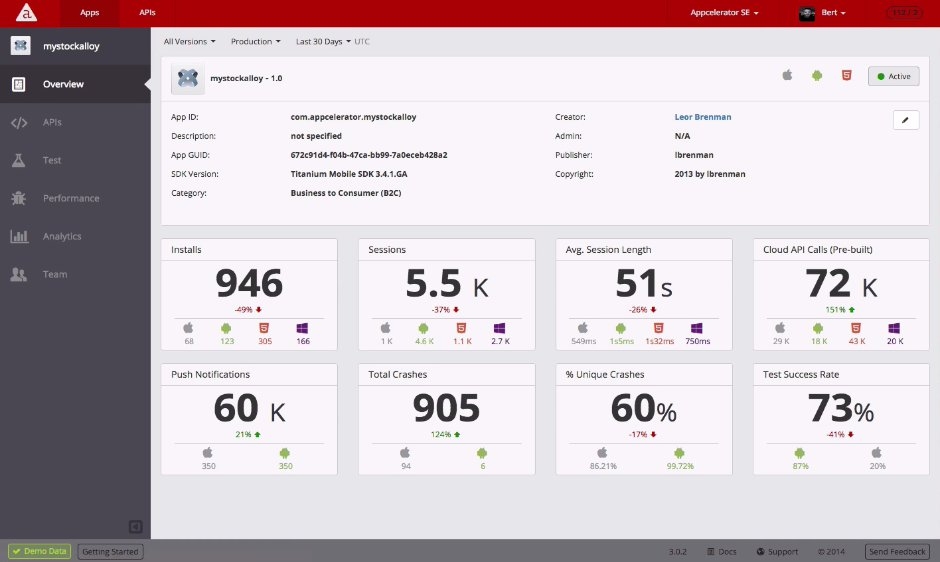Open Team section in sidebar

(75, 274)
